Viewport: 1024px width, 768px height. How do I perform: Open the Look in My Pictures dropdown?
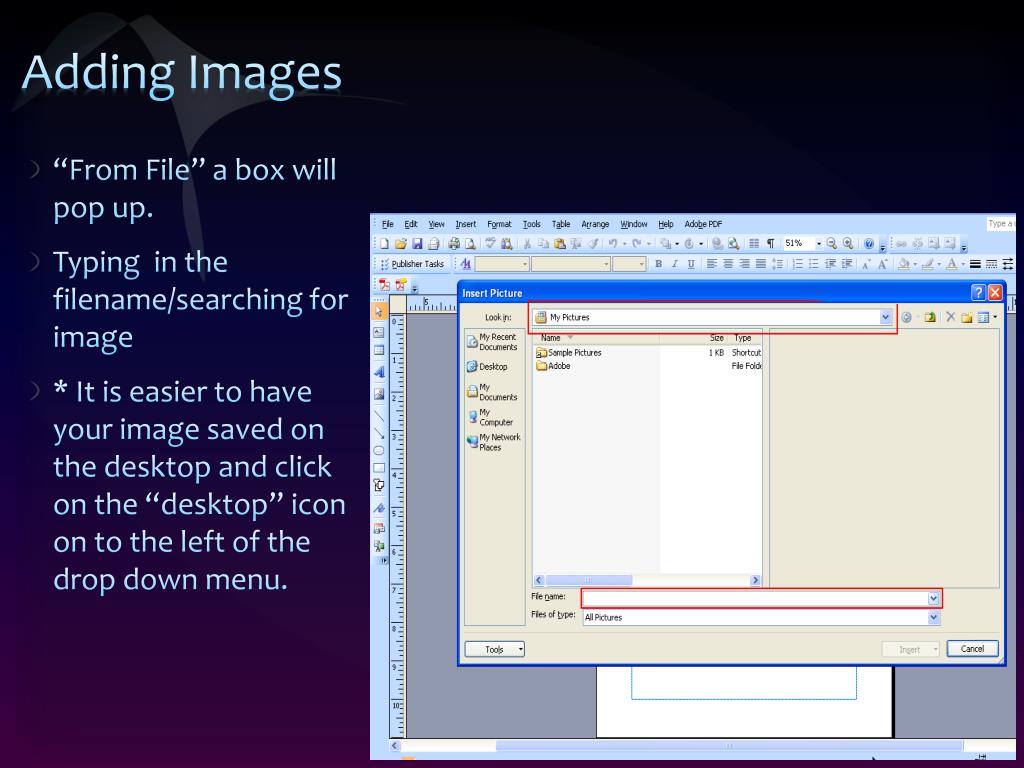click(x=886, y=317)
